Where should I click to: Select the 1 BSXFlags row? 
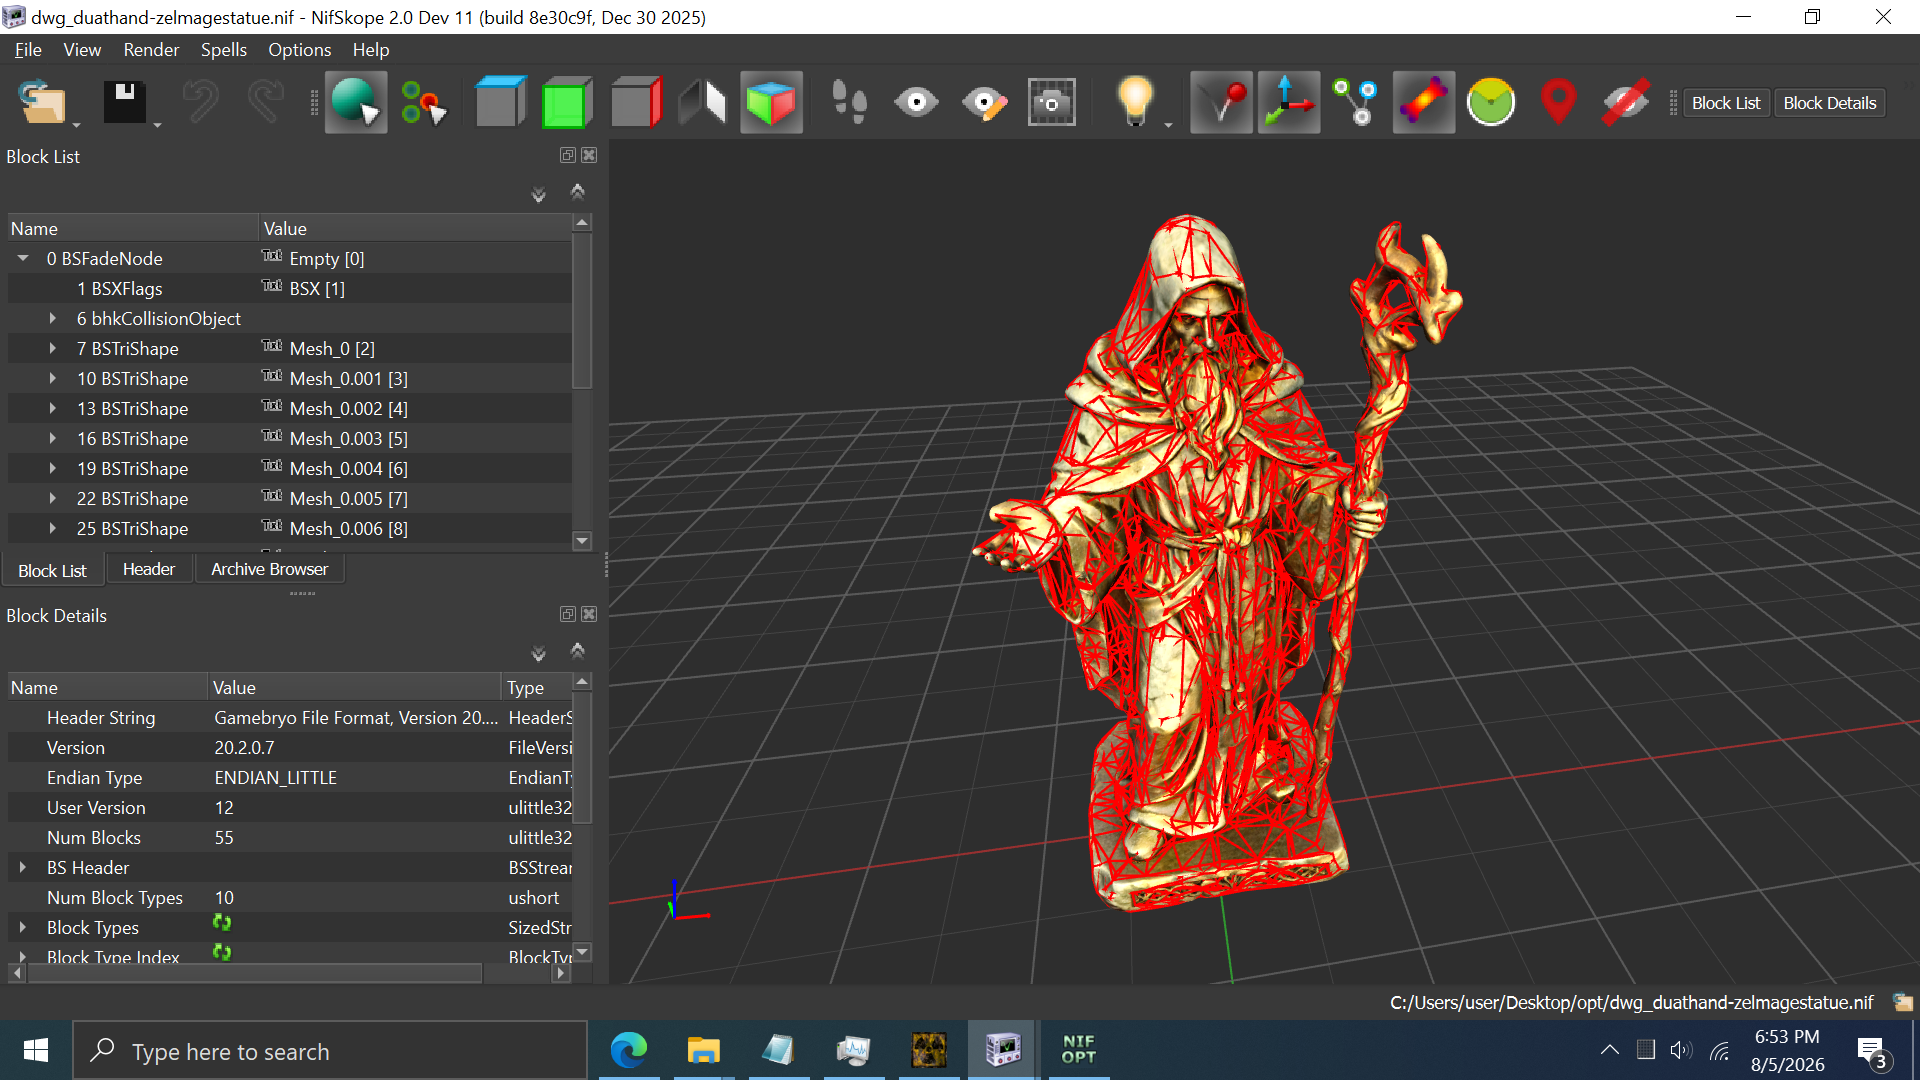[x=290, y=288]
